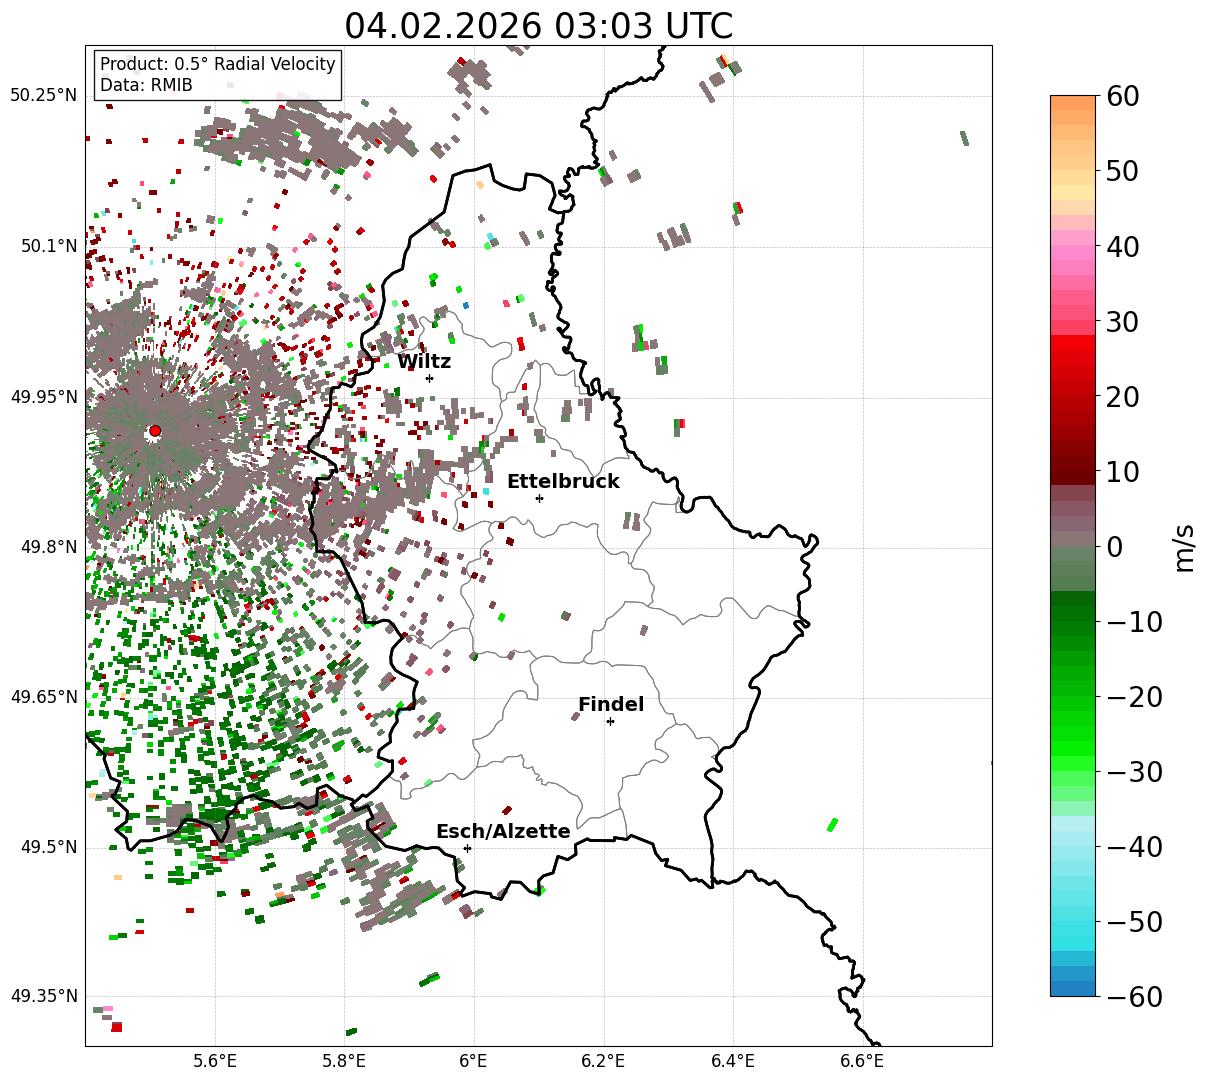This screenshot has width=1207, height=1081.
Task: Click the colorbar tick label 50
Action: click(1122, 171)
